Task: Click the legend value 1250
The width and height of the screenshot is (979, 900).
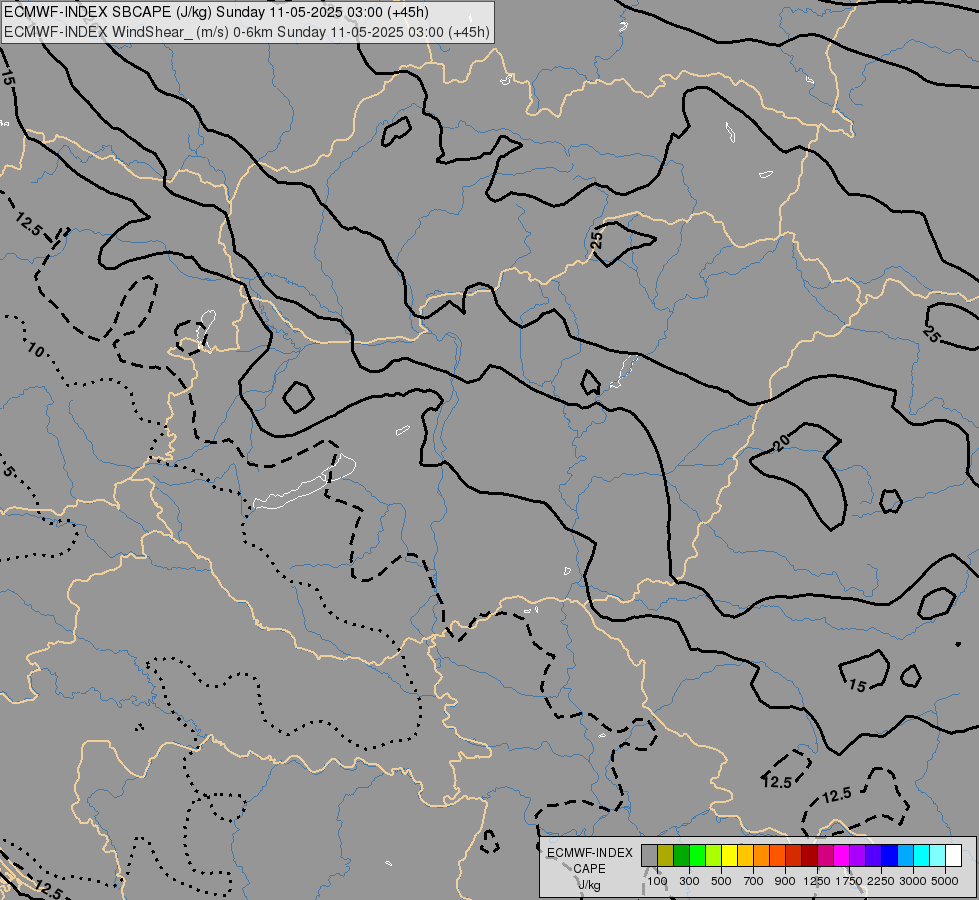Action: pyautogui.click(x=817, y=881)
